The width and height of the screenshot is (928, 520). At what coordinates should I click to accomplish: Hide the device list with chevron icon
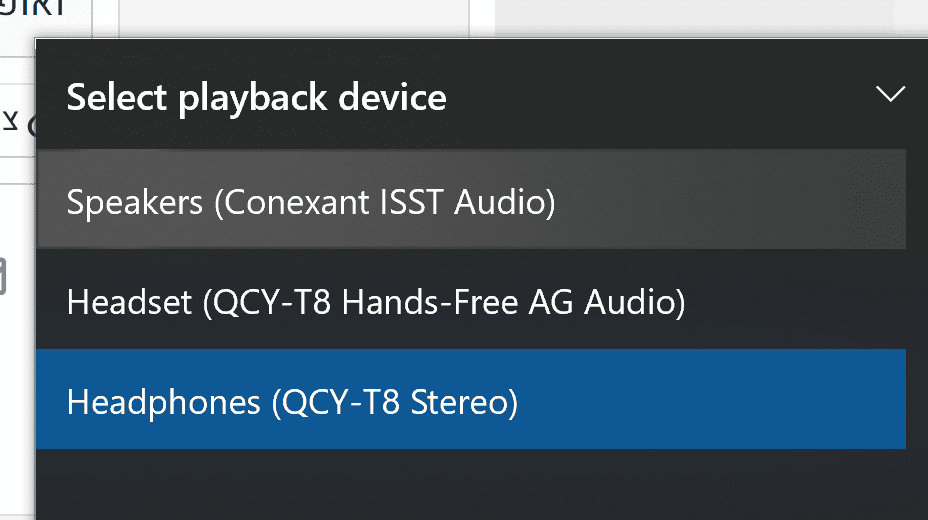[889, 95]
